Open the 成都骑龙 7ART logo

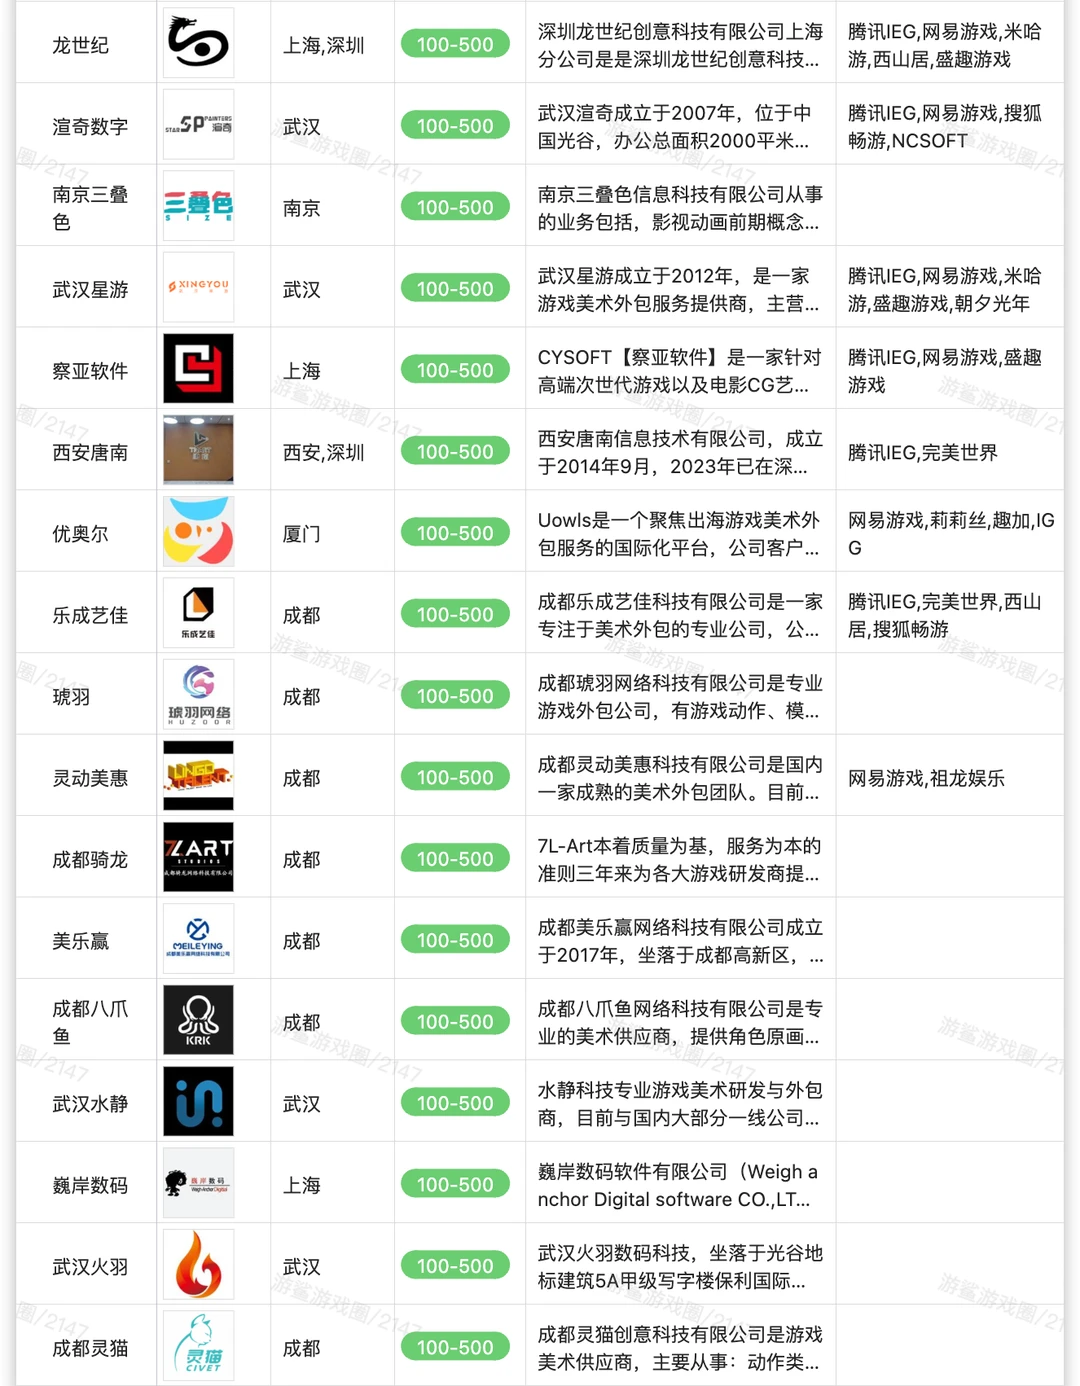point(198,858)
